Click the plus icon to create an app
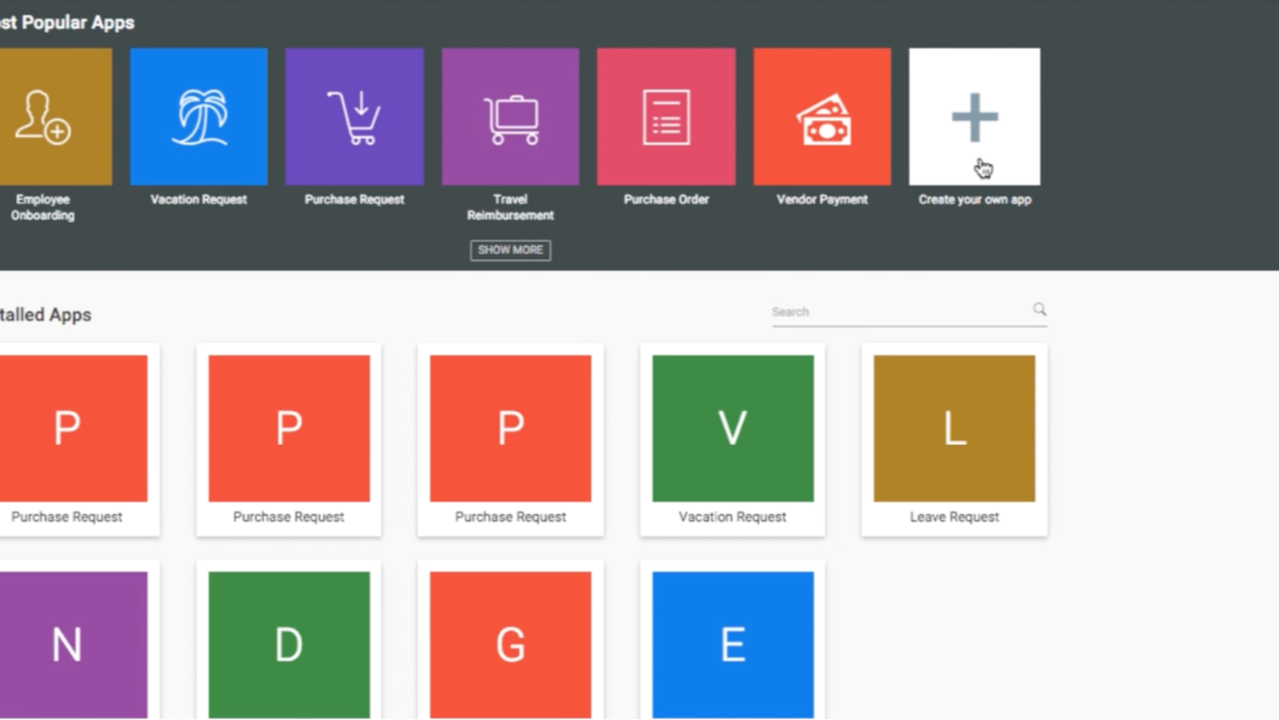 pos(974,117)
